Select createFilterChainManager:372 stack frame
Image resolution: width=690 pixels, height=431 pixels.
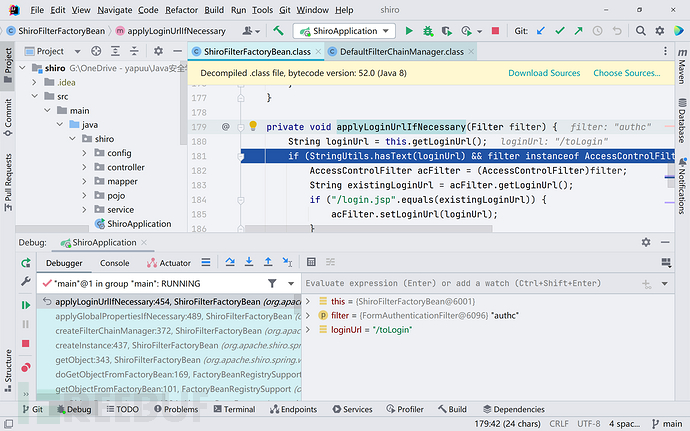(169, 331)
